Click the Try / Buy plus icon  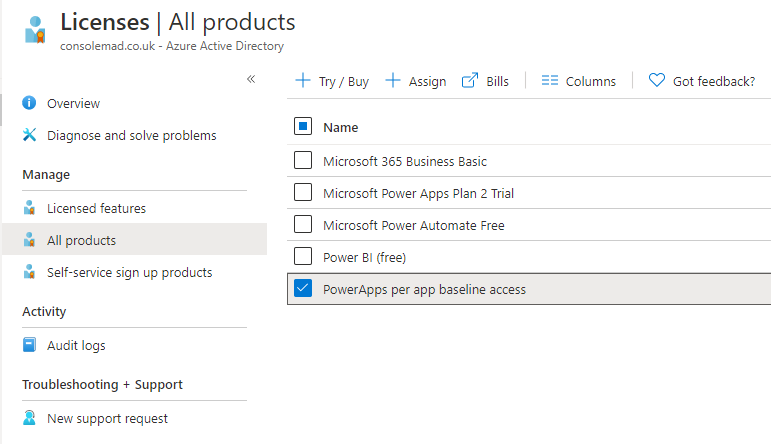pos(303,80)
